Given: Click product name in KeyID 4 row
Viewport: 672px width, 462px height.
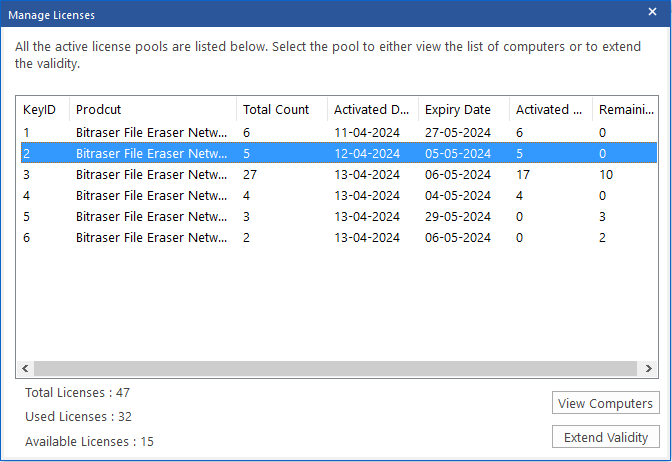Looking at the screenshot, I should (151, 195).
